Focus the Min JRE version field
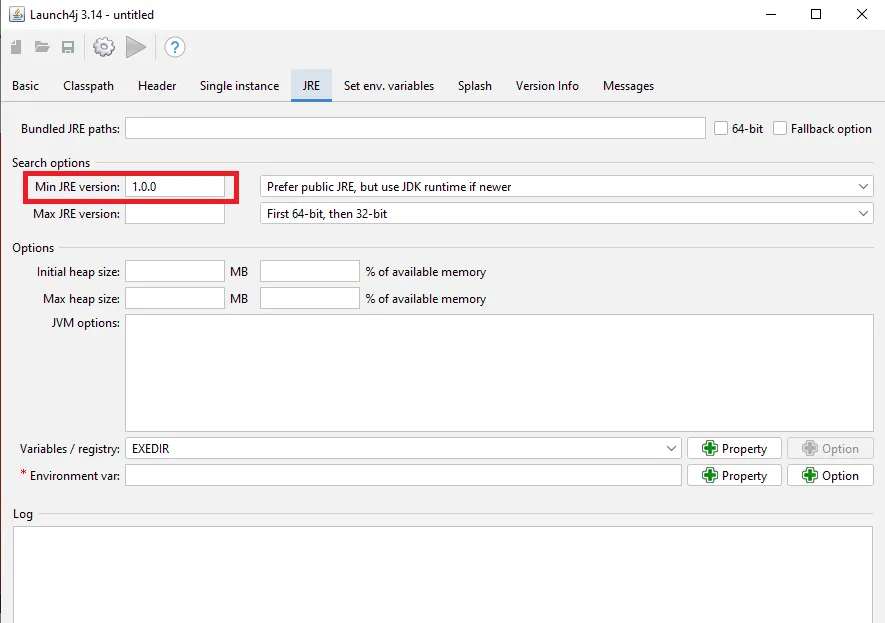The height and width of the screenshot is (623, 885). [x=175, y=186]
